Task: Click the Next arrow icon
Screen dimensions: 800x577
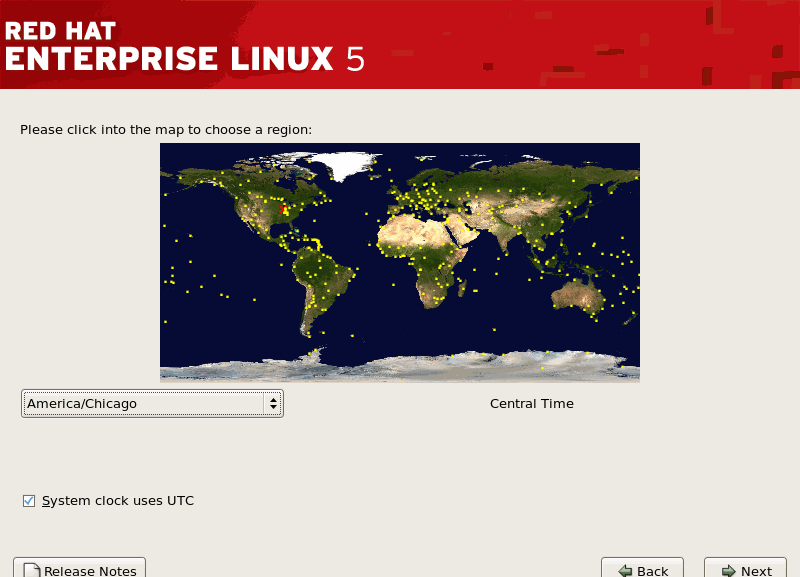Action: (728, 571)
